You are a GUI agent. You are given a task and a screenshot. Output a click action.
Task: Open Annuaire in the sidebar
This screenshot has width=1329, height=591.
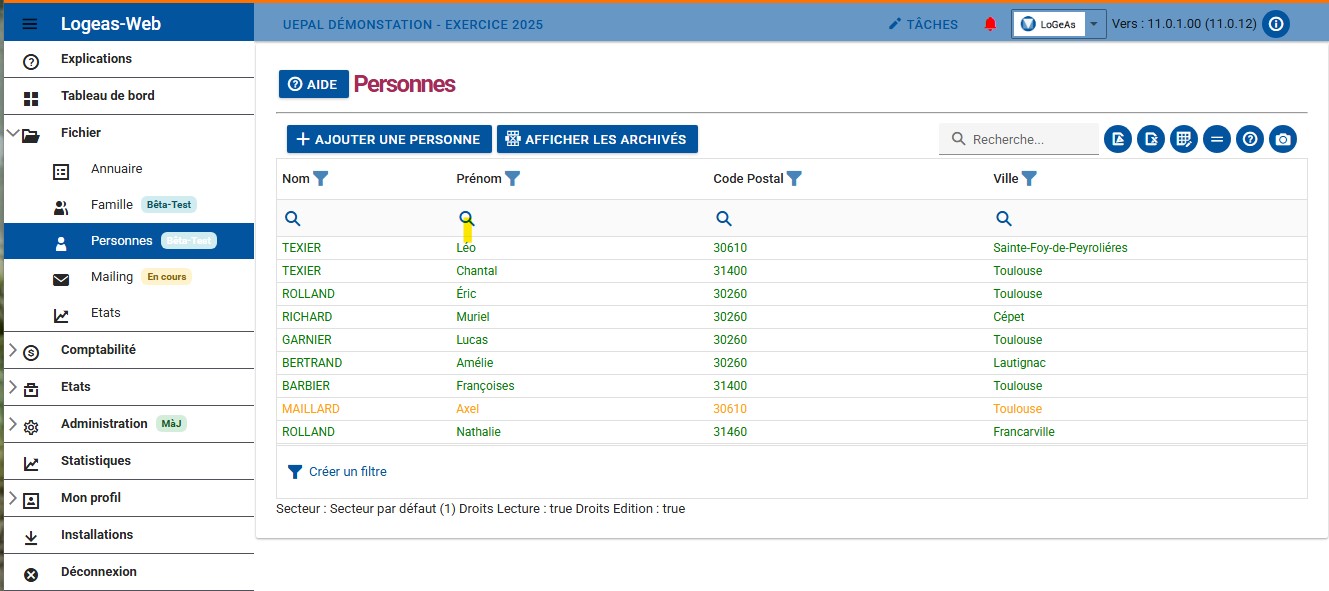[x=116, y=169]
